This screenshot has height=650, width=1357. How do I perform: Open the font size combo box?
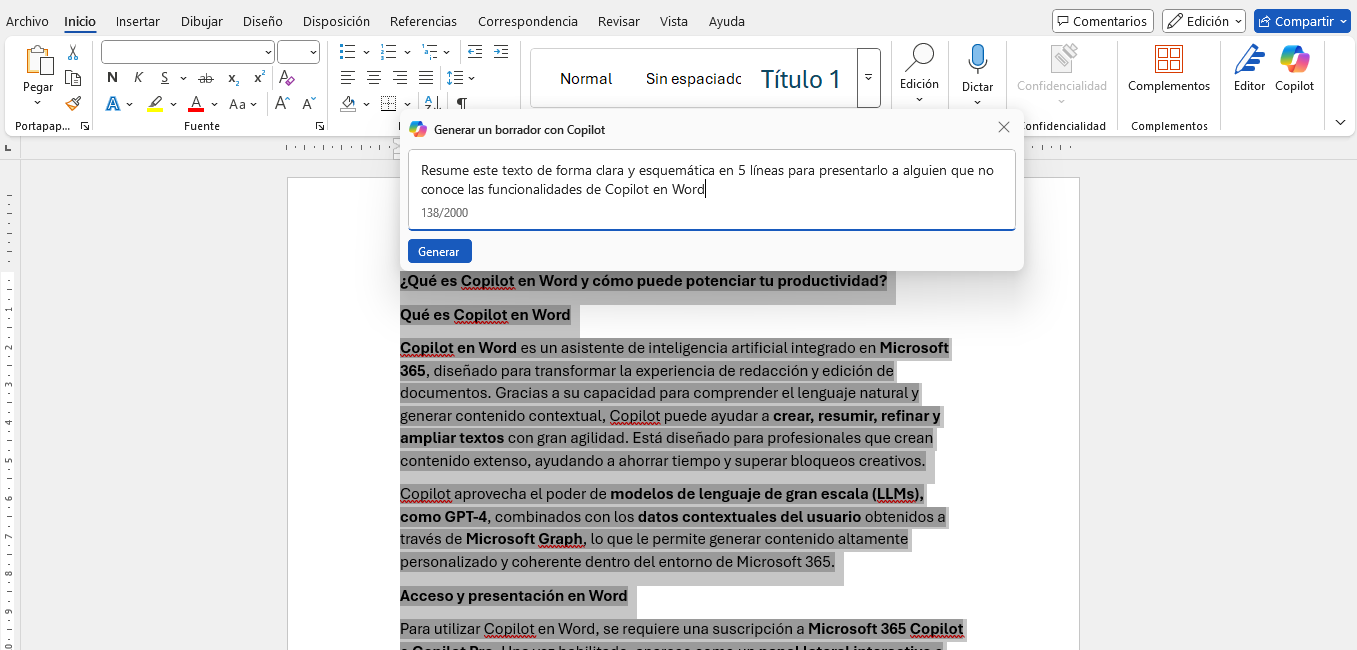[298, 52]
